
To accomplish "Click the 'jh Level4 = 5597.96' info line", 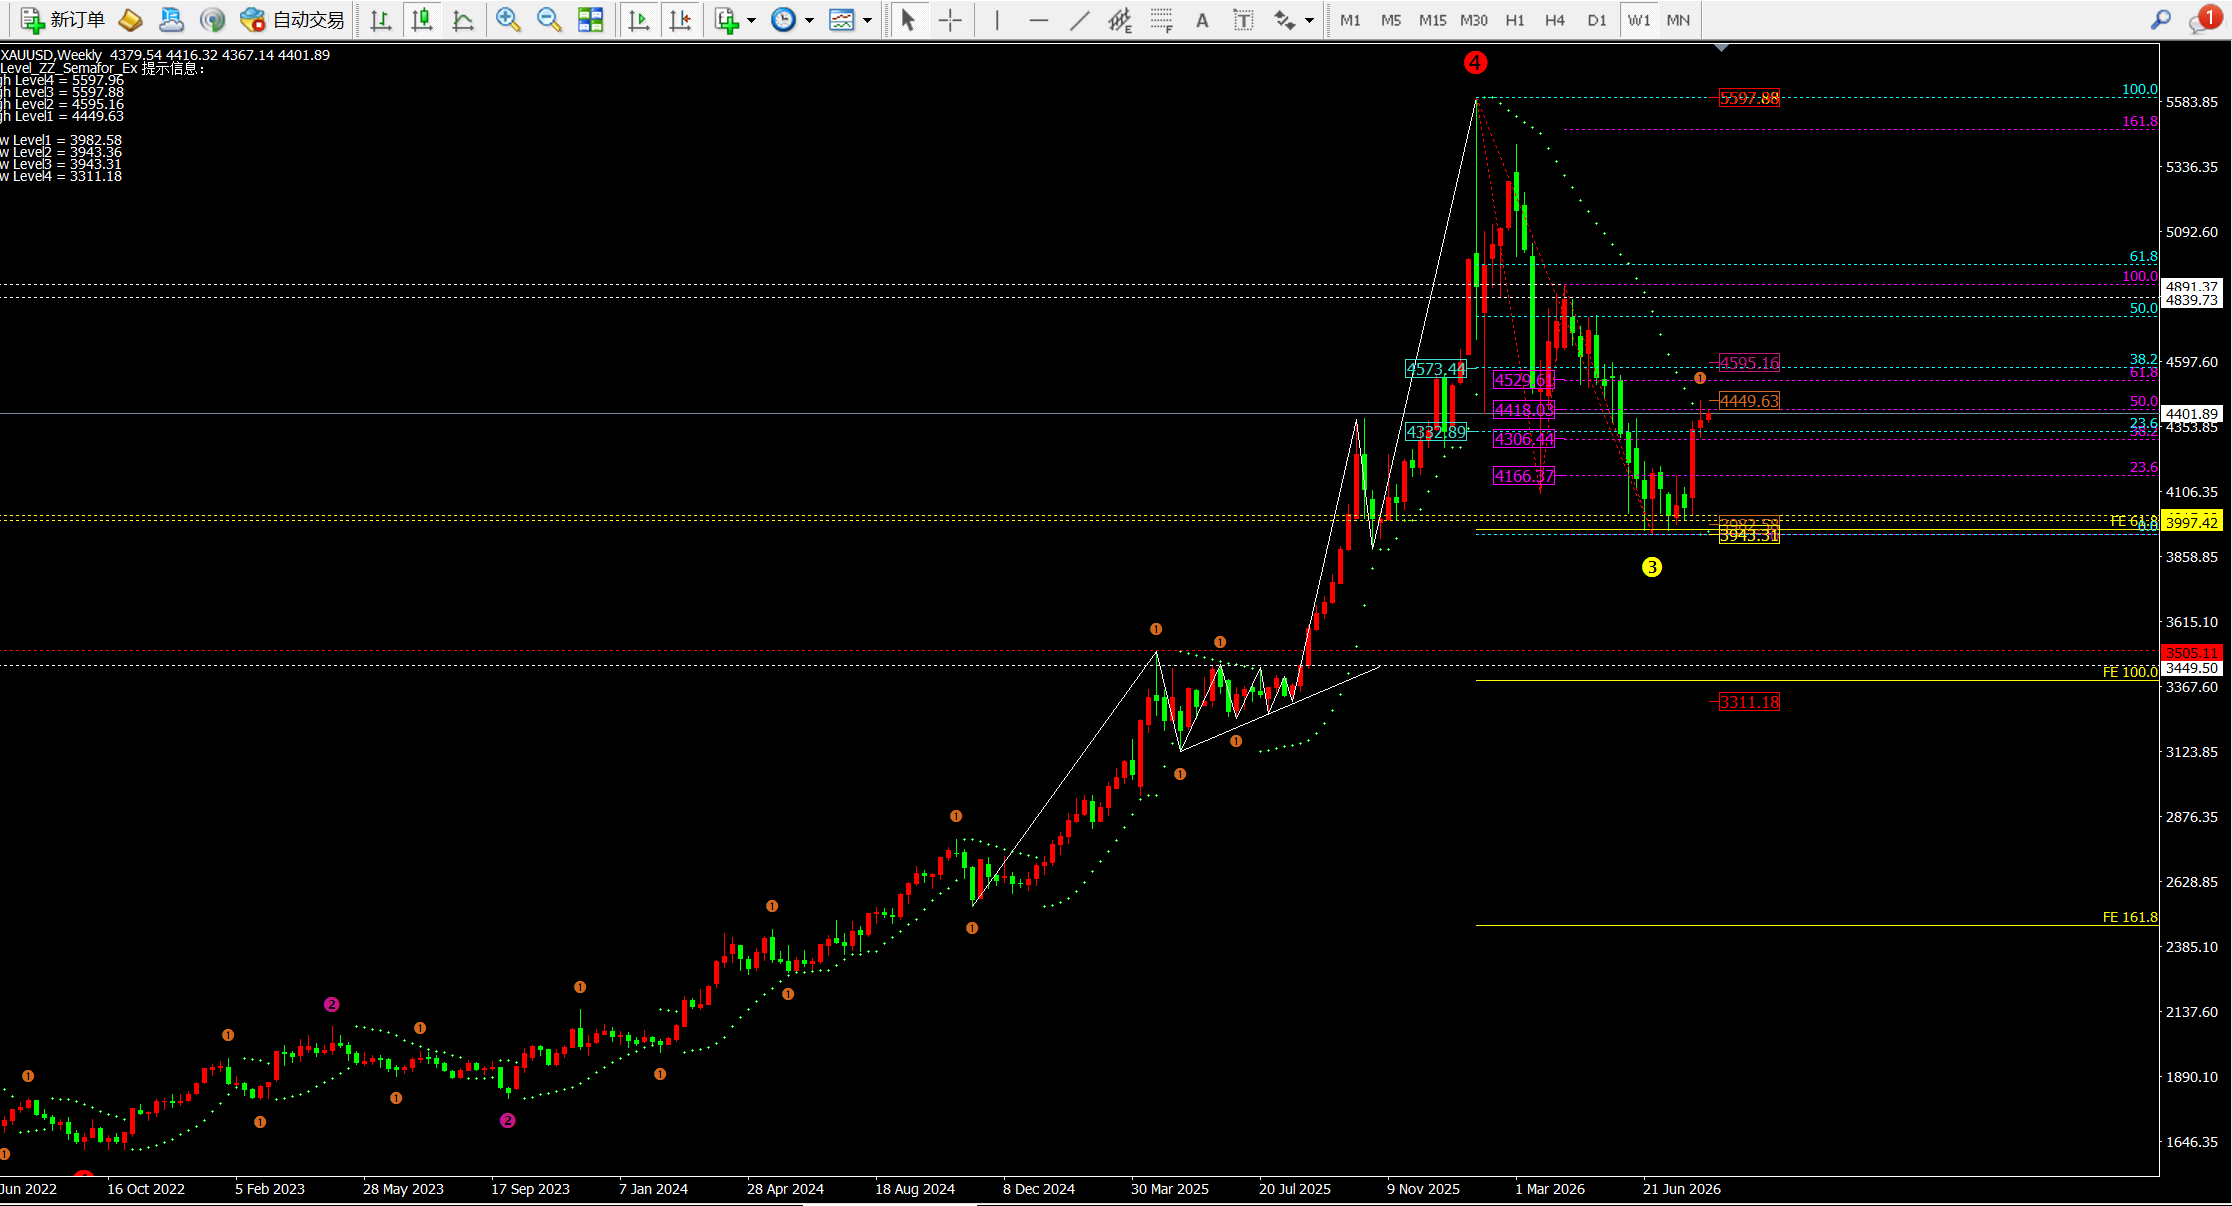I will [x=62, y=80].
